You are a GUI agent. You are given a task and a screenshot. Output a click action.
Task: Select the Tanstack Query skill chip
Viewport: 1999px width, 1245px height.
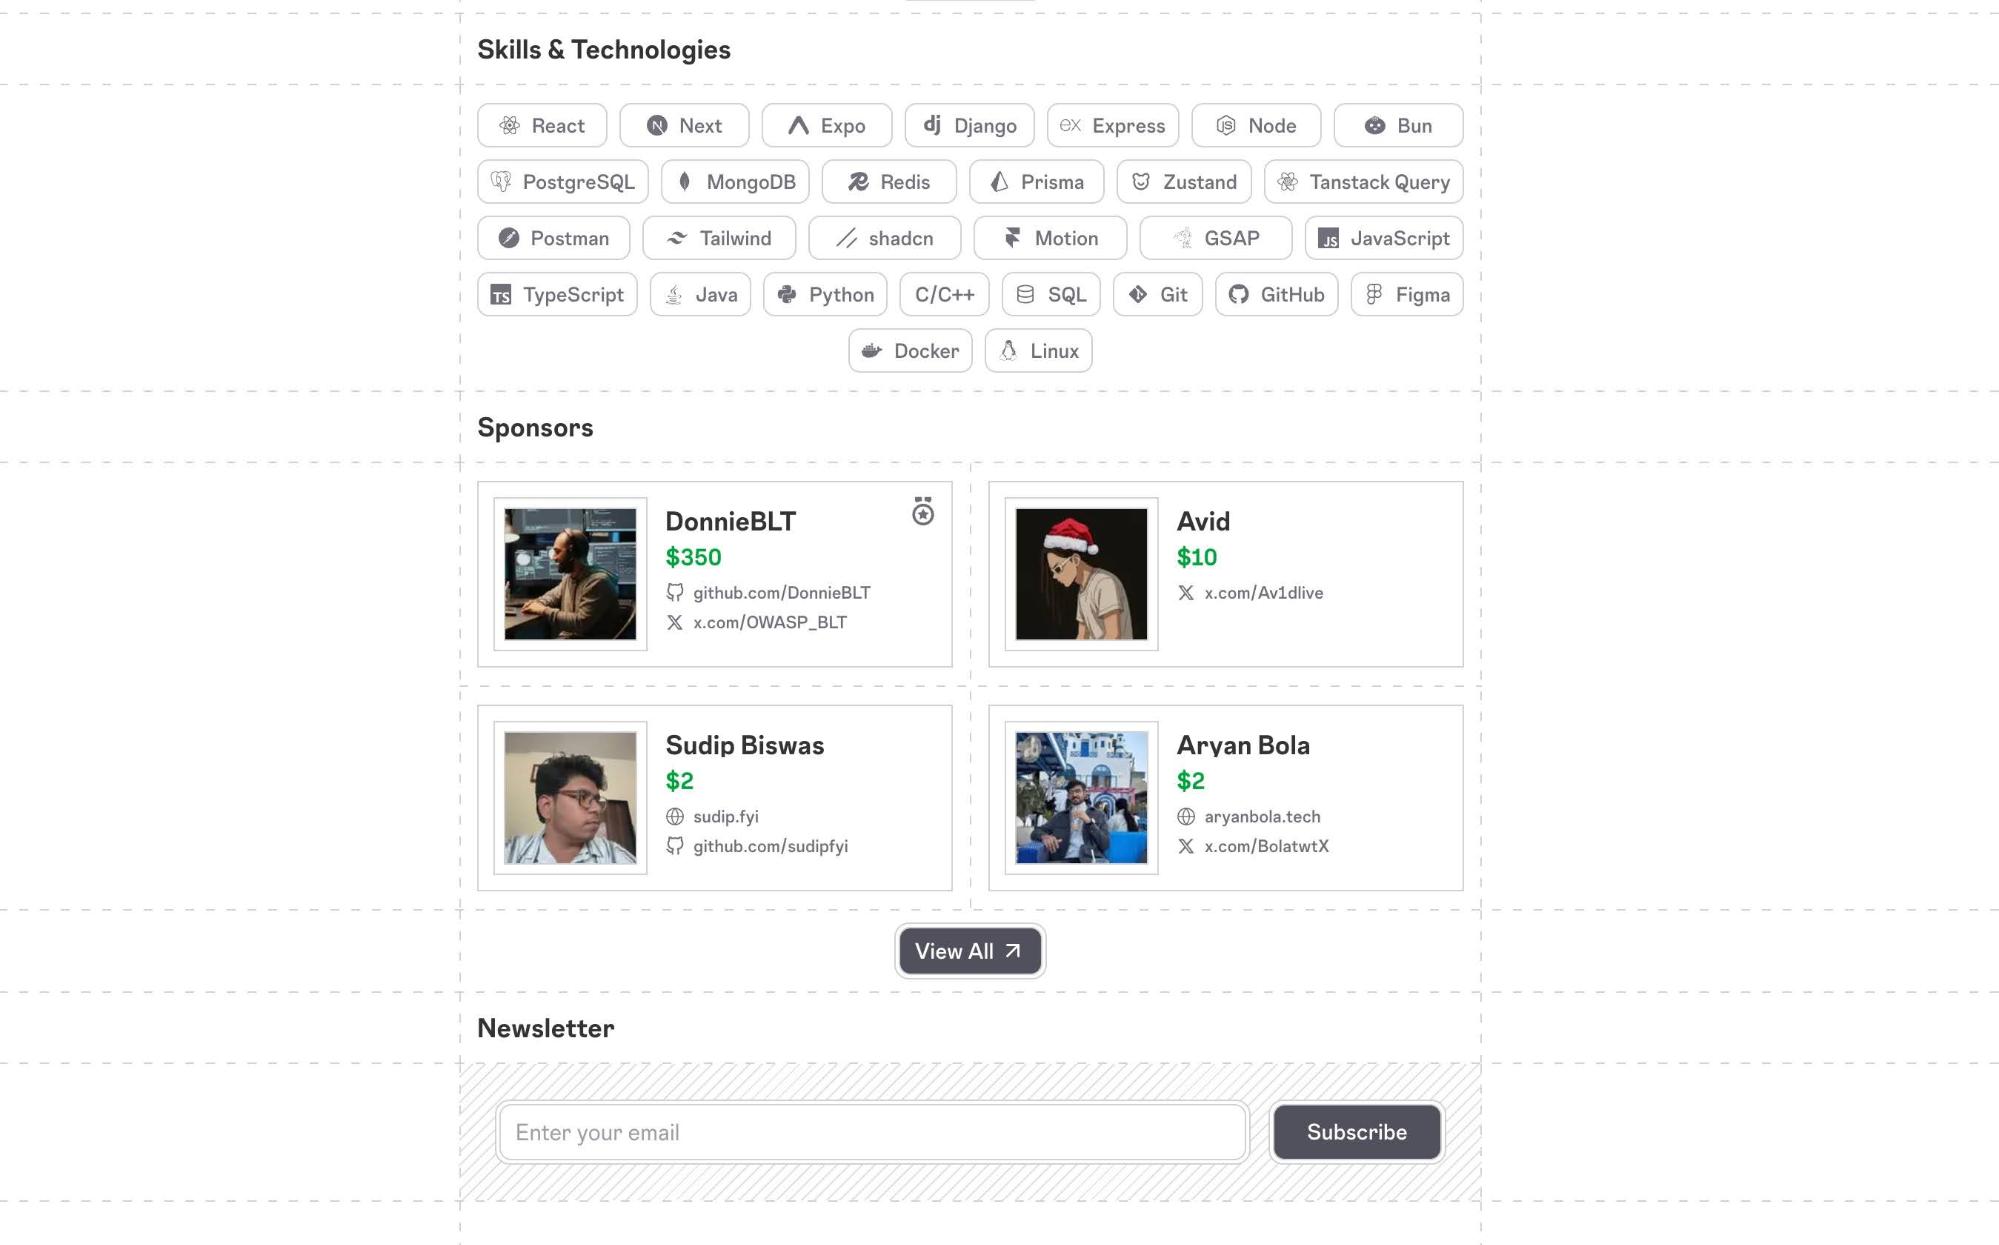(x=1363, y=182)
